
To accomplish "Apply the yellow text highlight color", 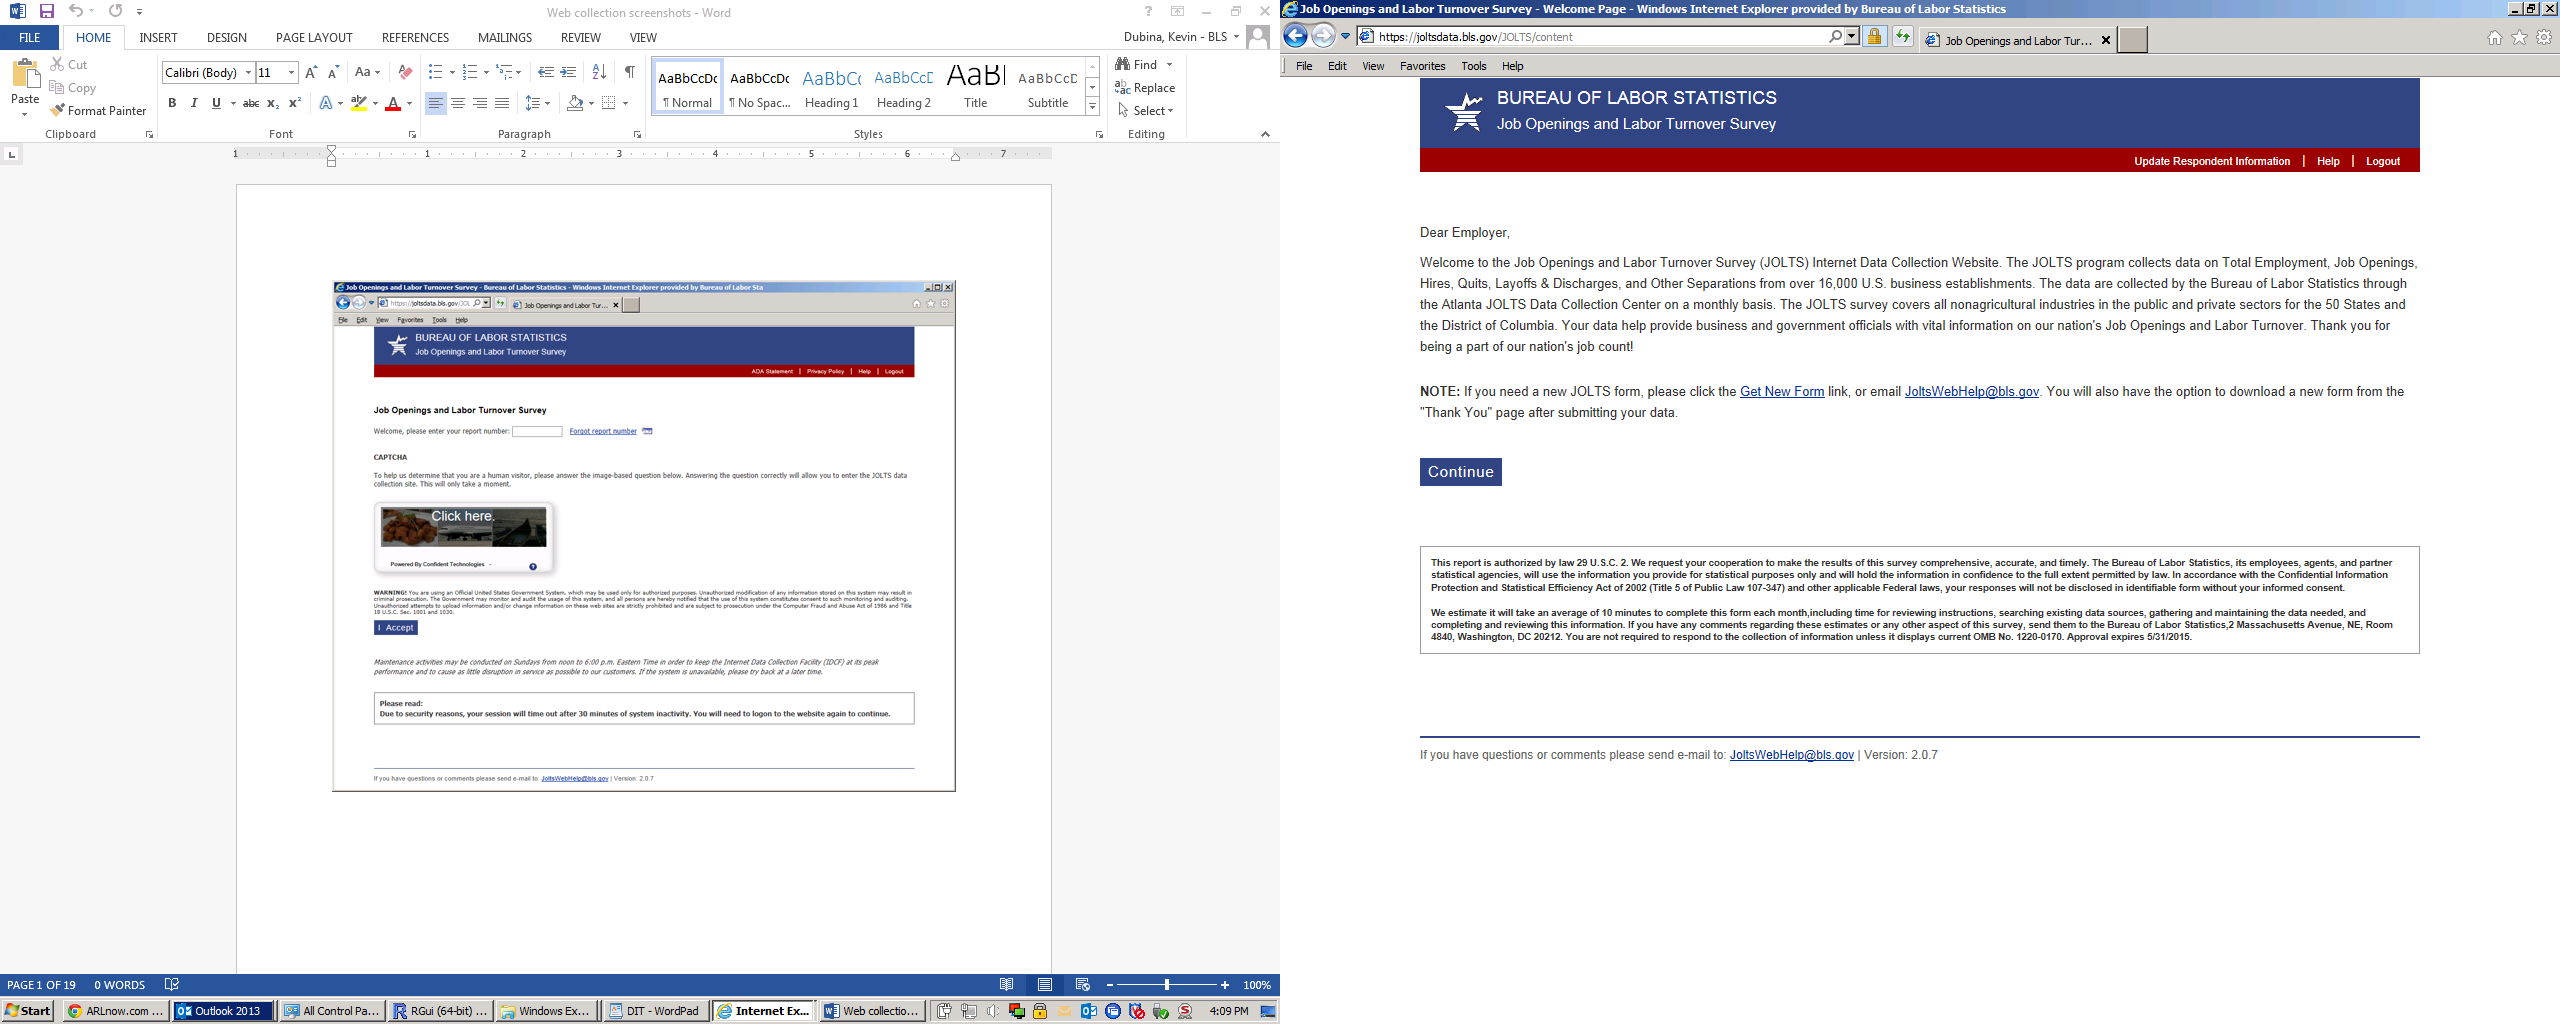I will (359, 103).
